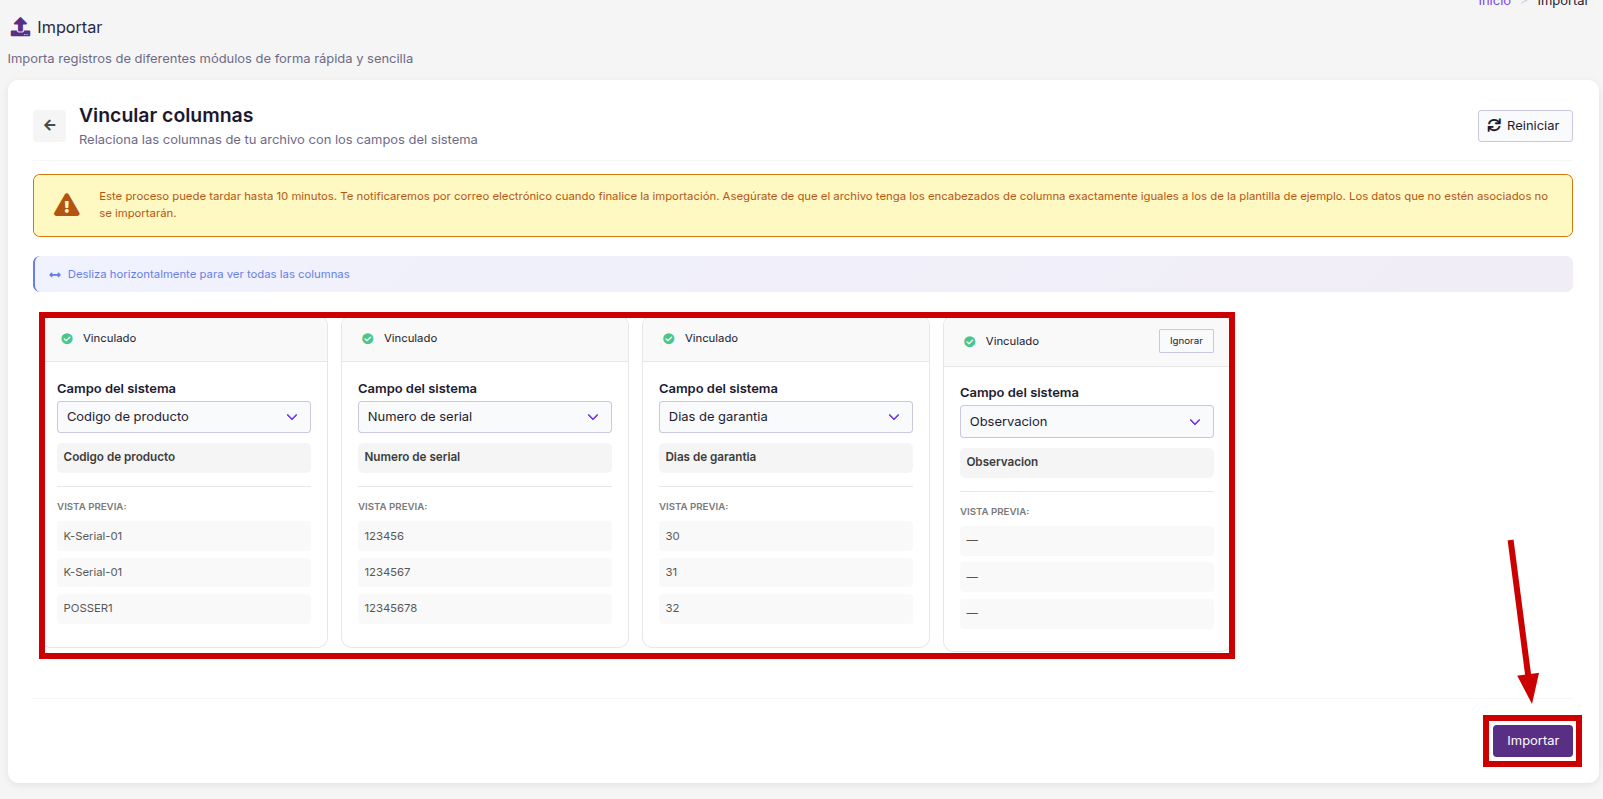Expand the Dias de garantia field dropdown
The image size is (1603, 799).
pos(786,417)
